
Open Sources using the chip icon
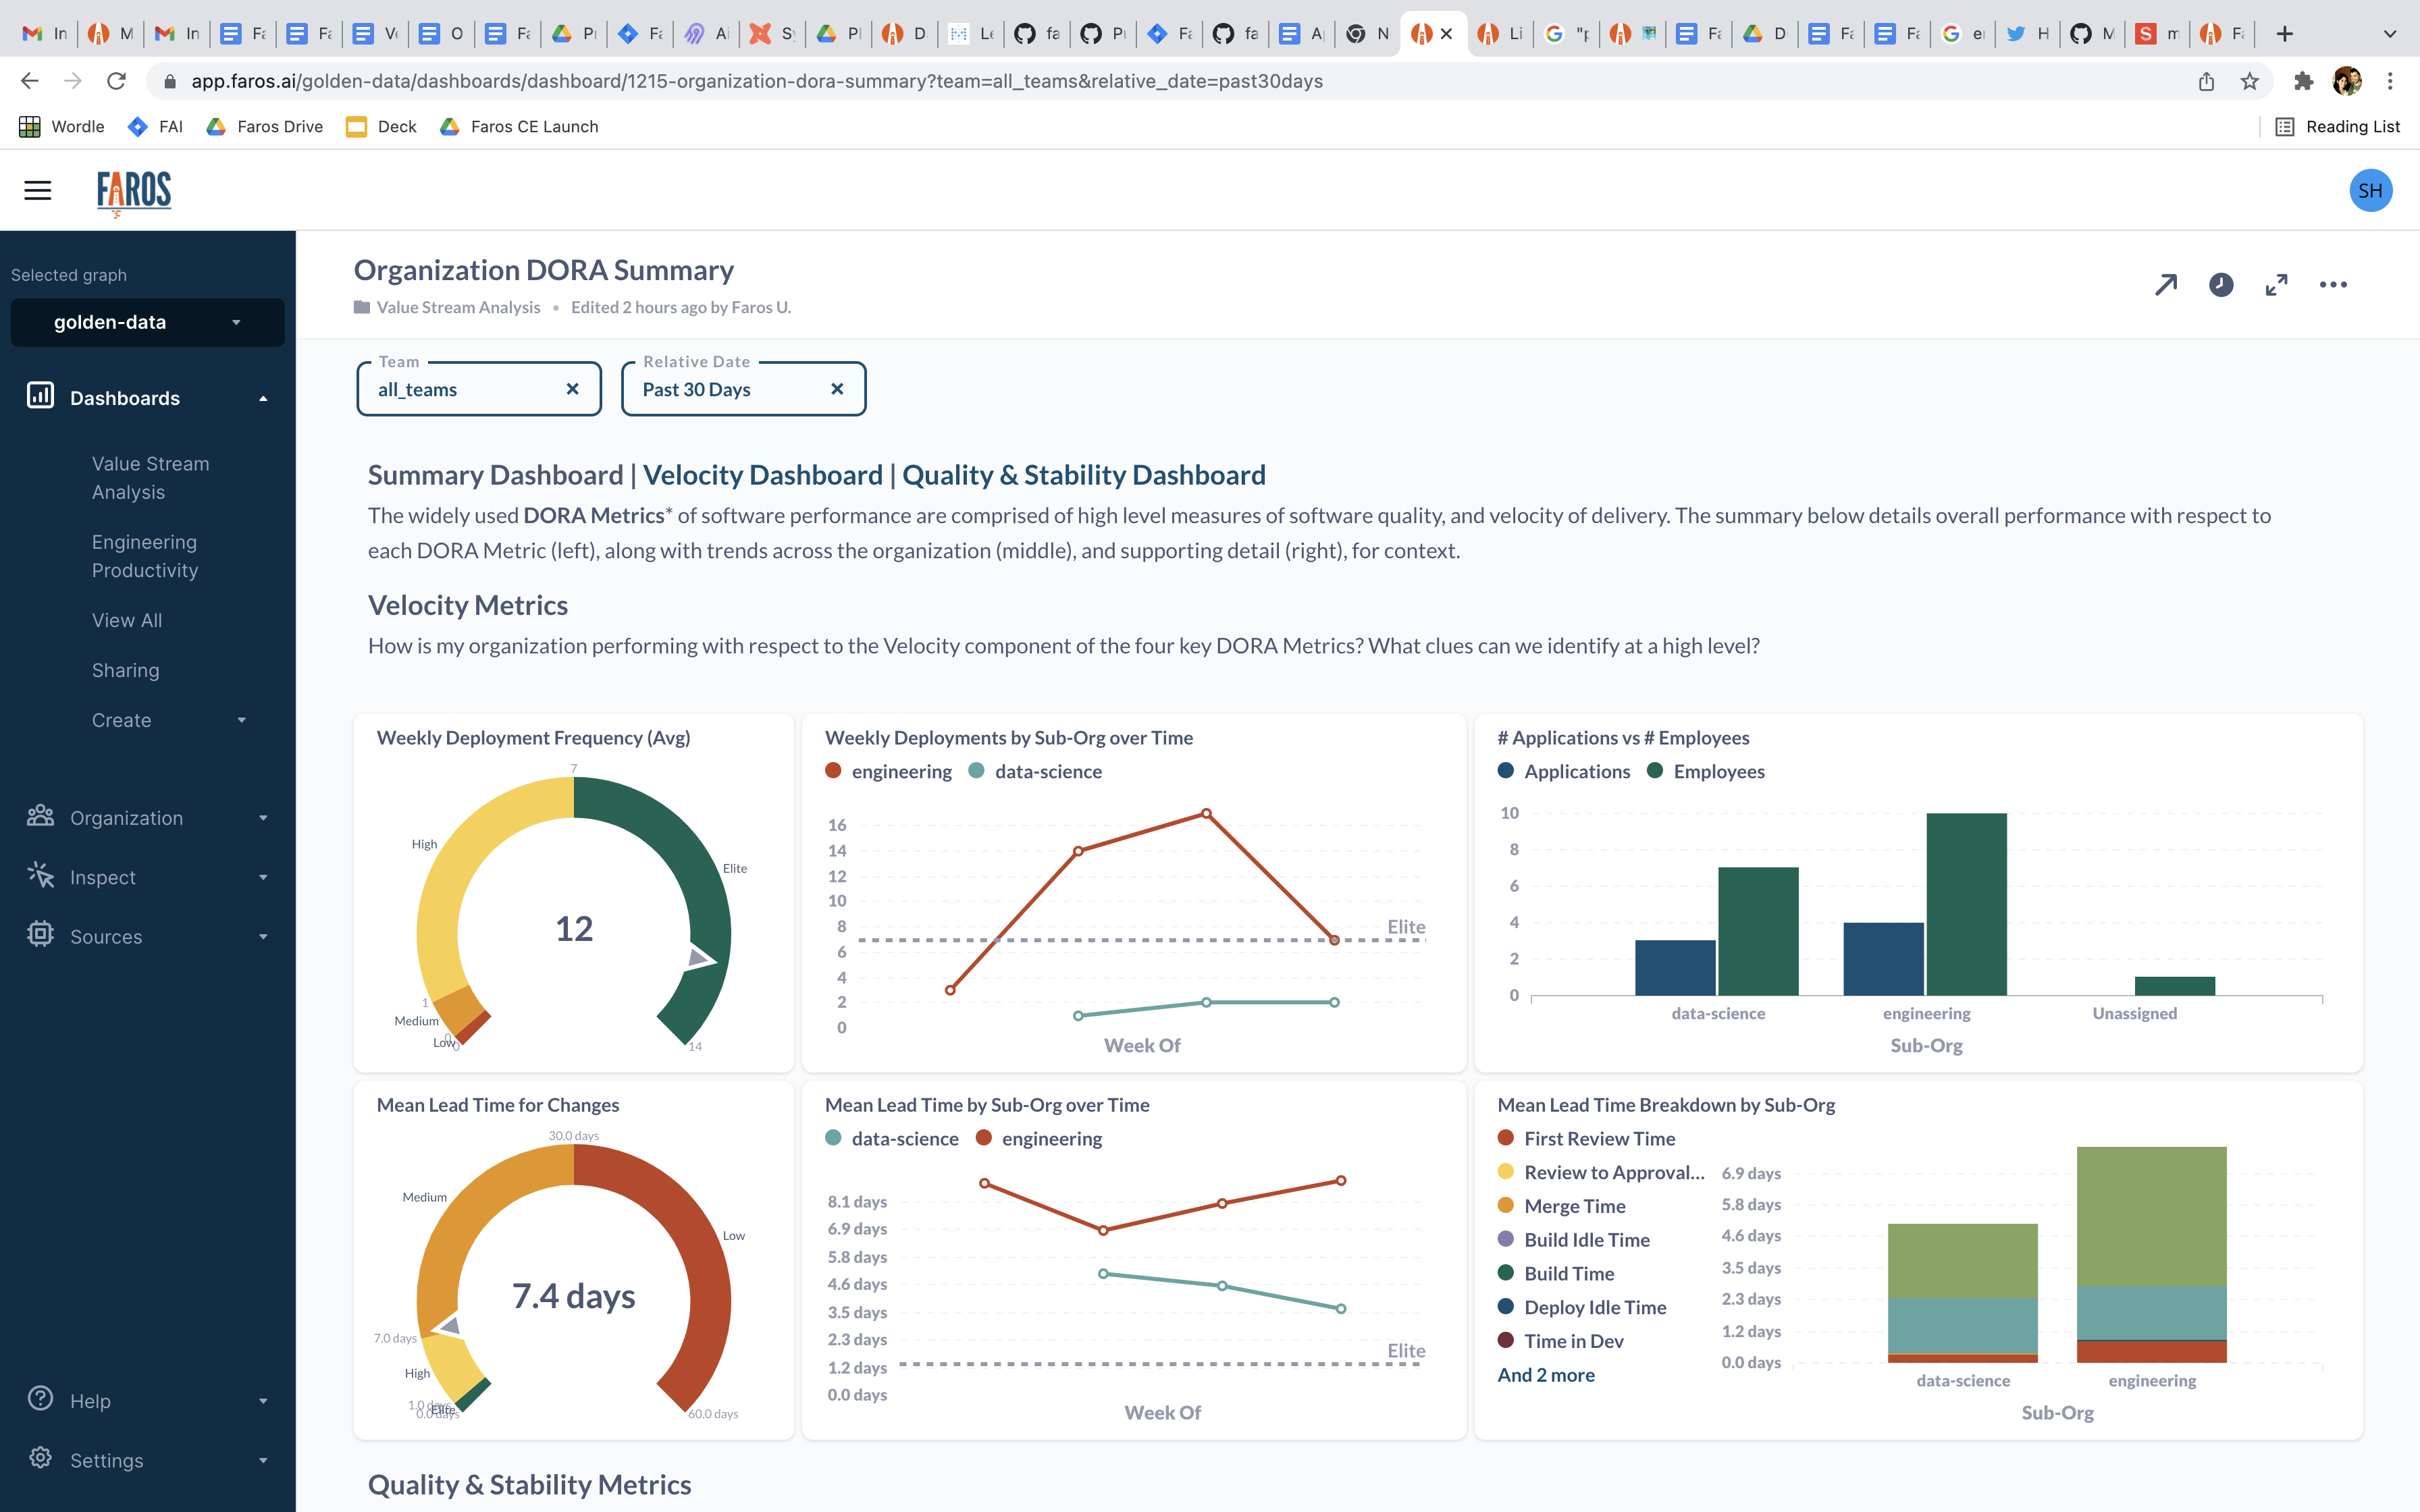(x=40, y=936)
